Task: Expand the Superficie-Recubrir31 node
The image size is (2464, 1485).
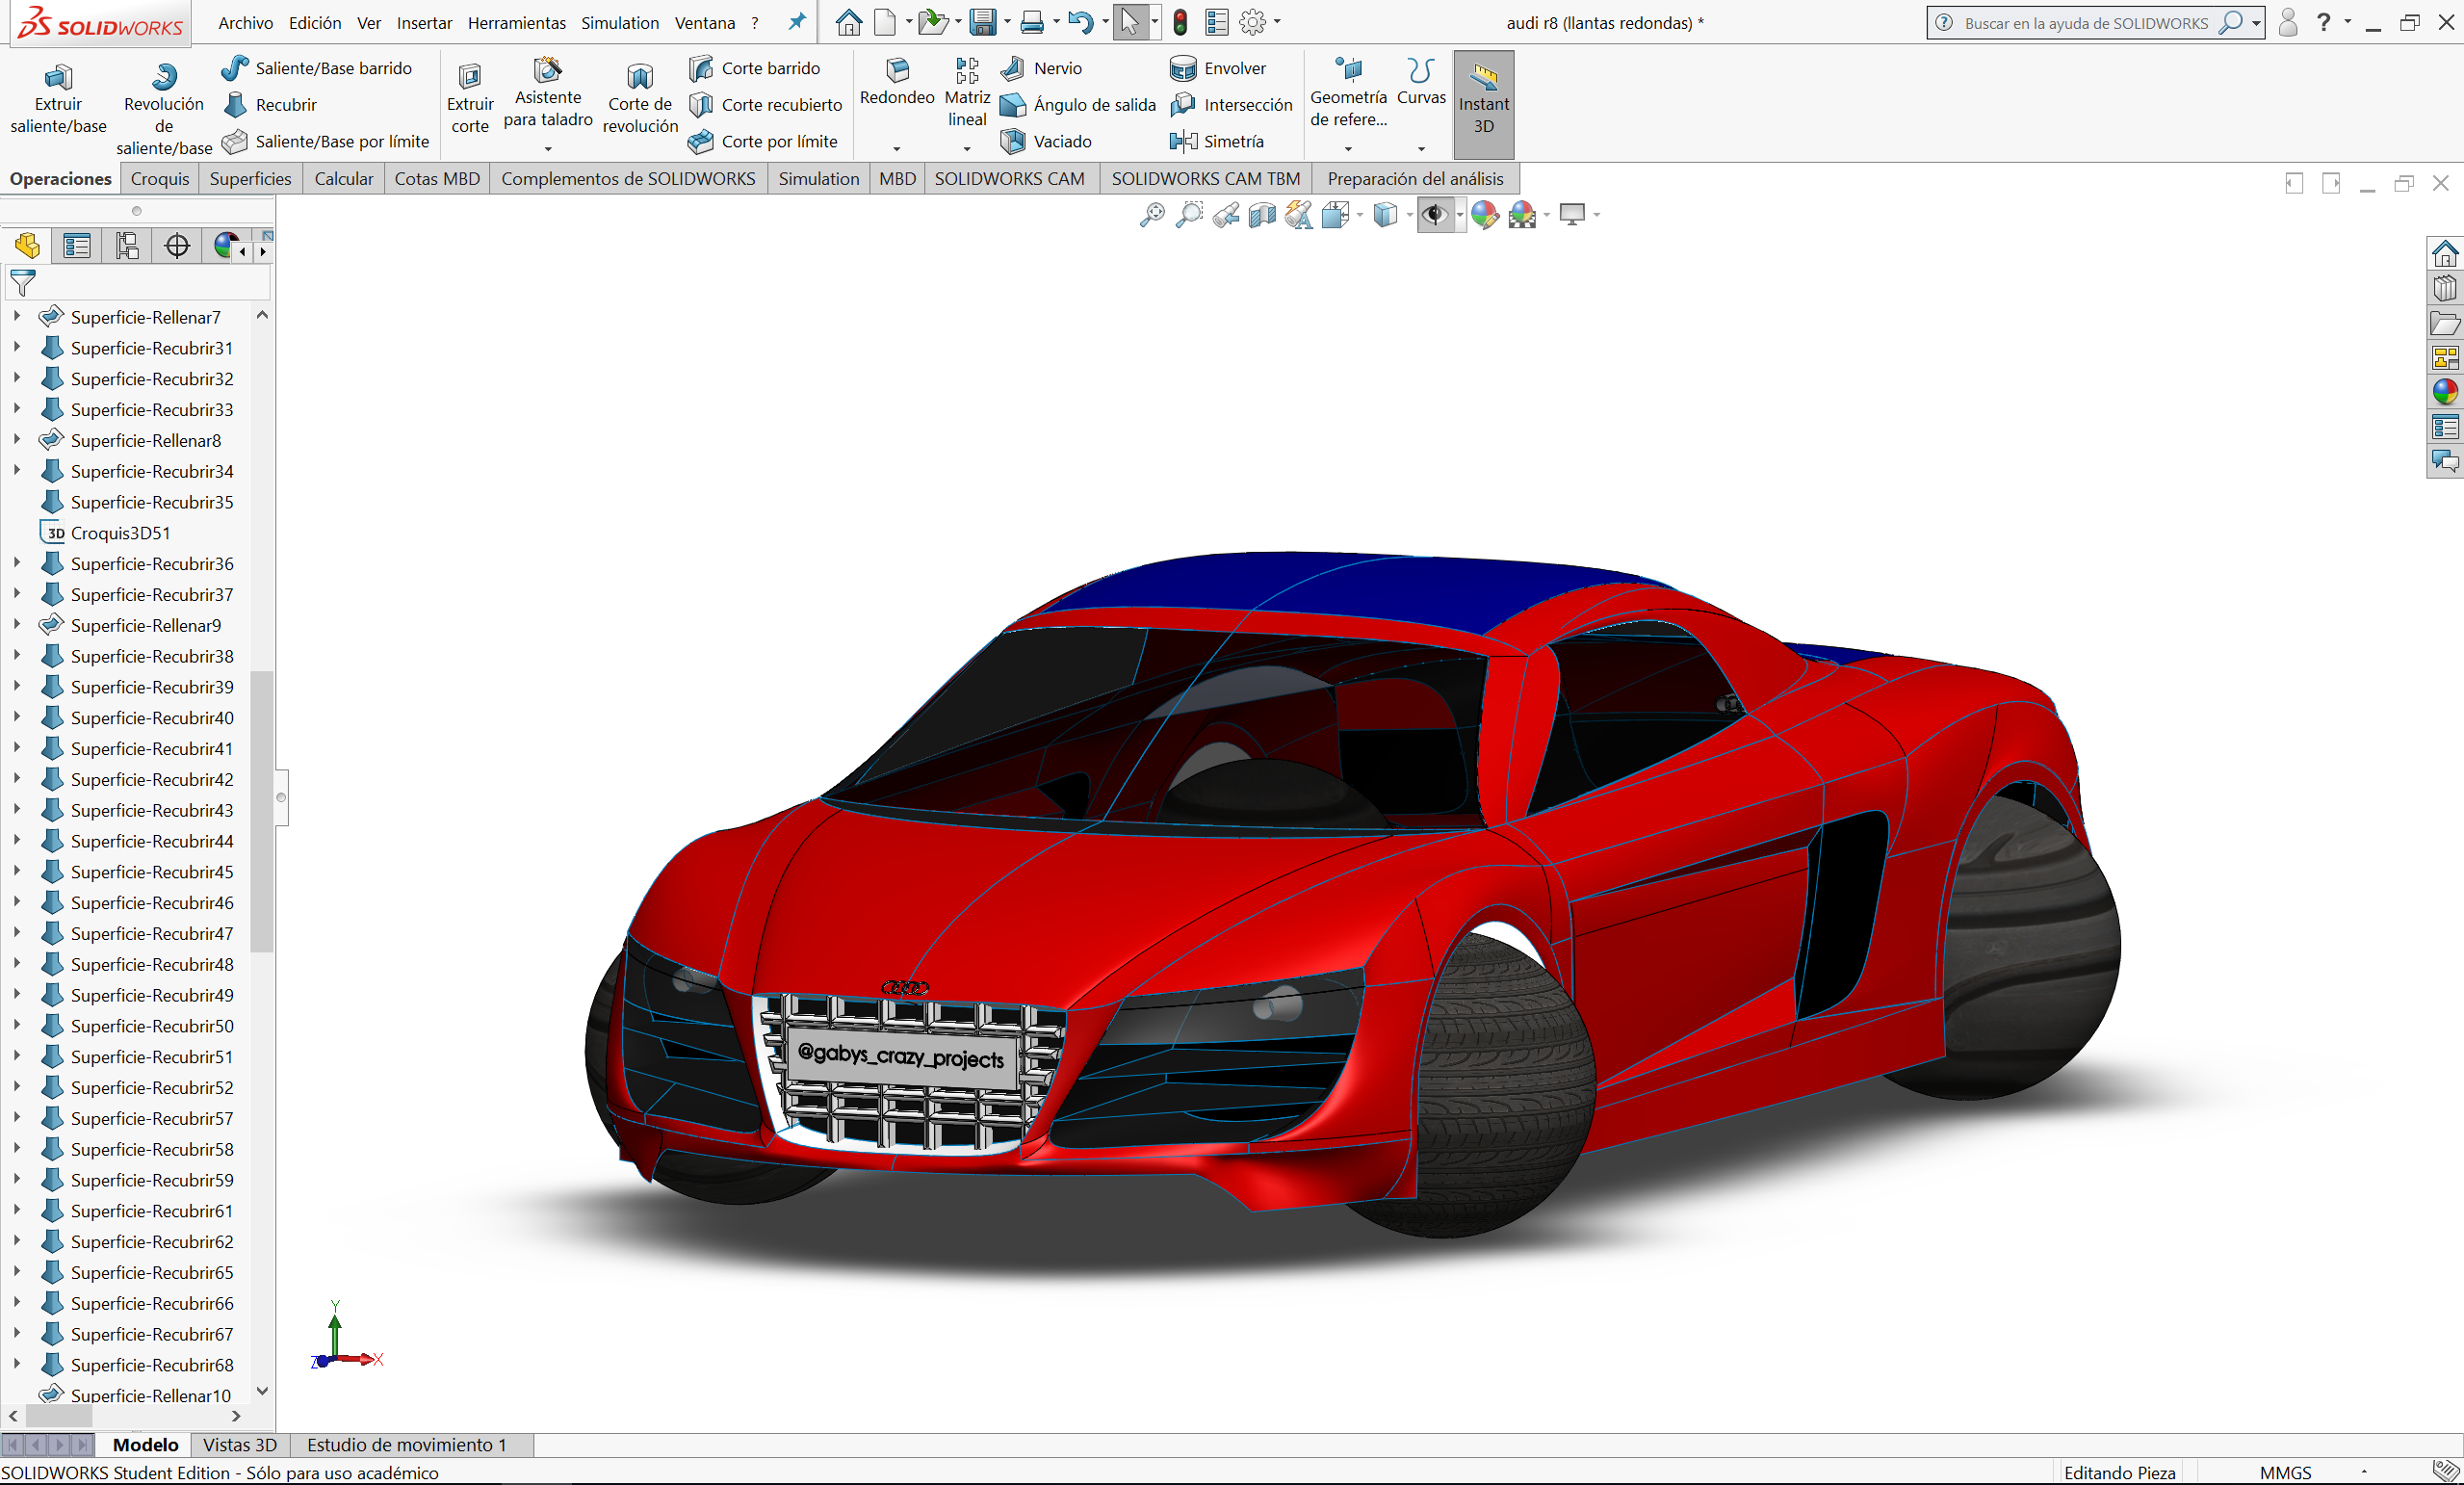Action: click(x=16, y=347)
